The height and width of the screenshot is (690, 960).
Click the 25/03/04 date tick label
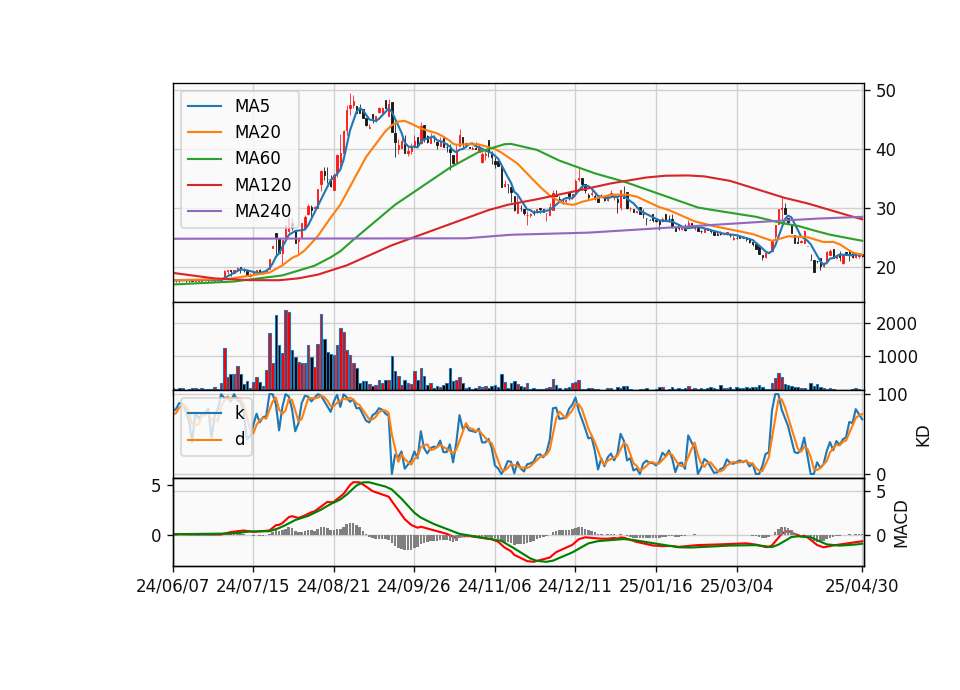click(737, 587)
